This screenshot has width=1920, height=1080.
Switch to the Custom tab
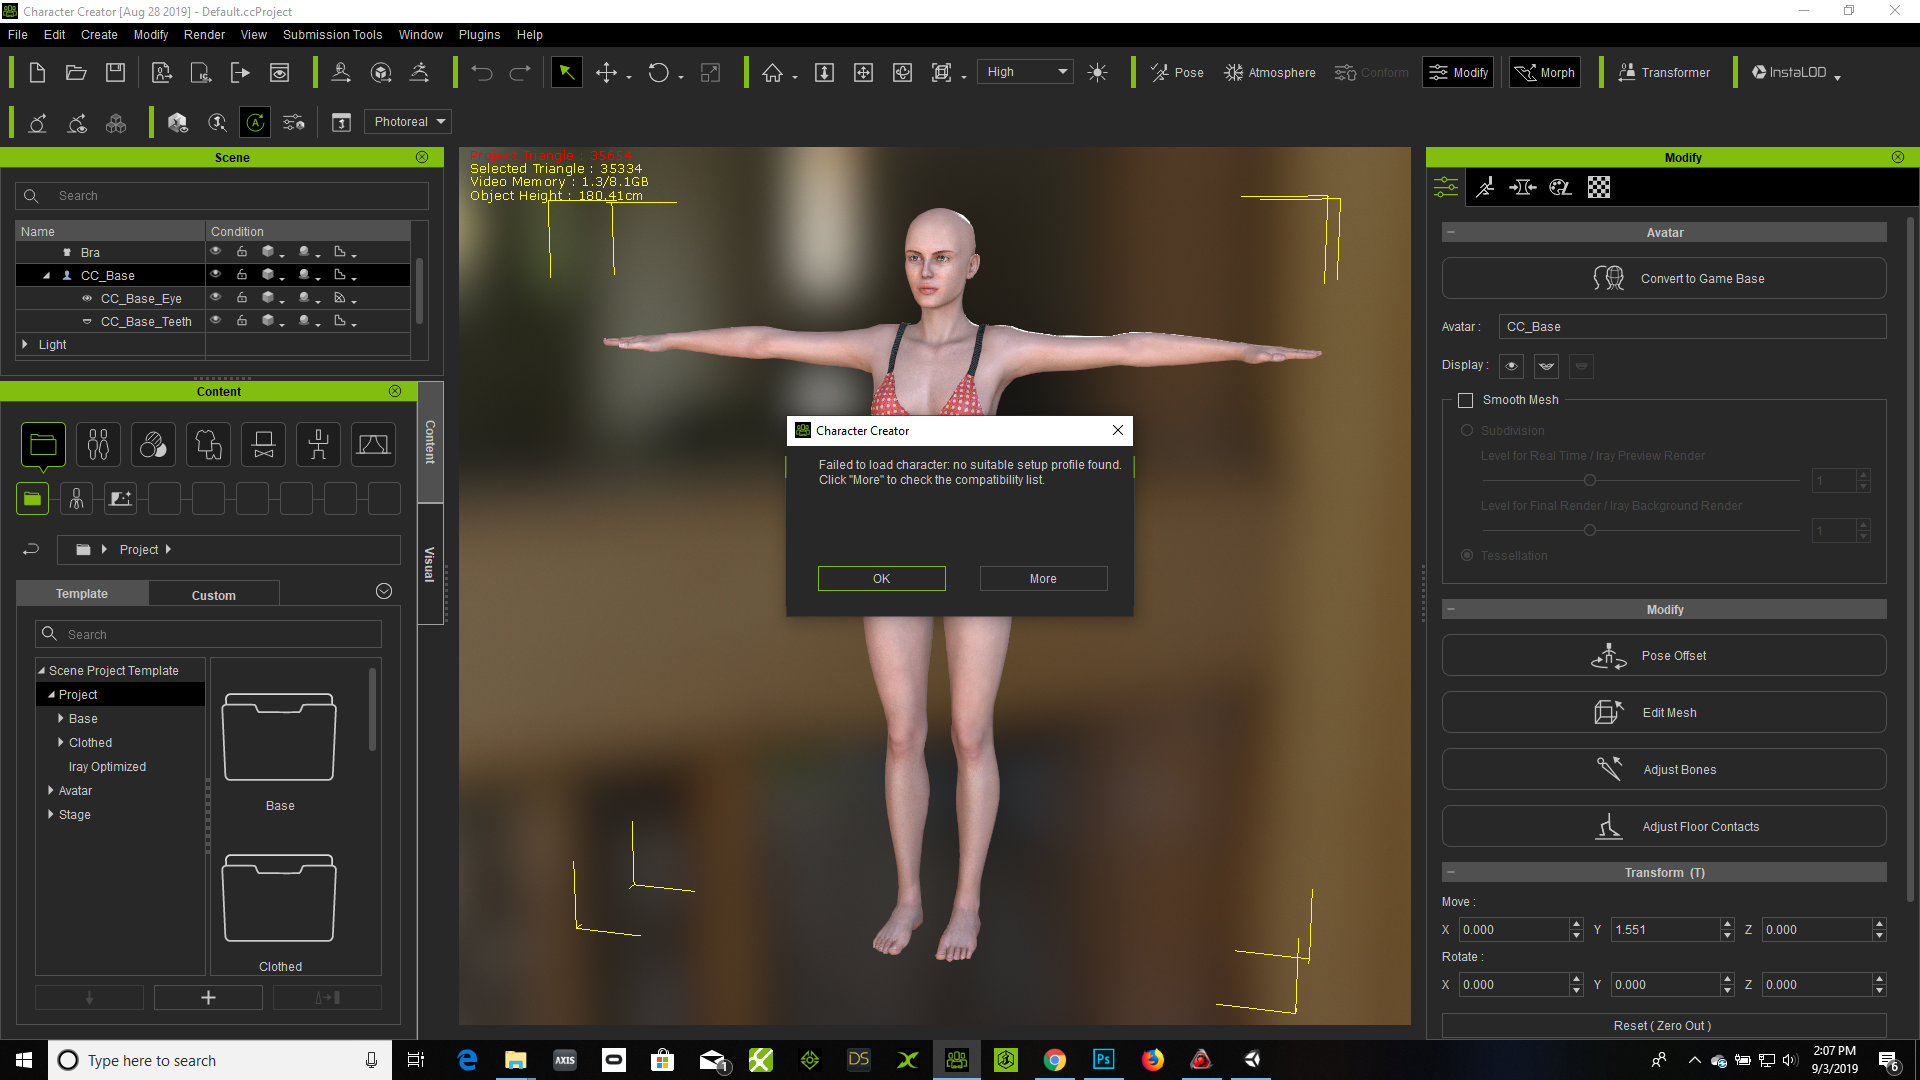(x=214, y=595)
